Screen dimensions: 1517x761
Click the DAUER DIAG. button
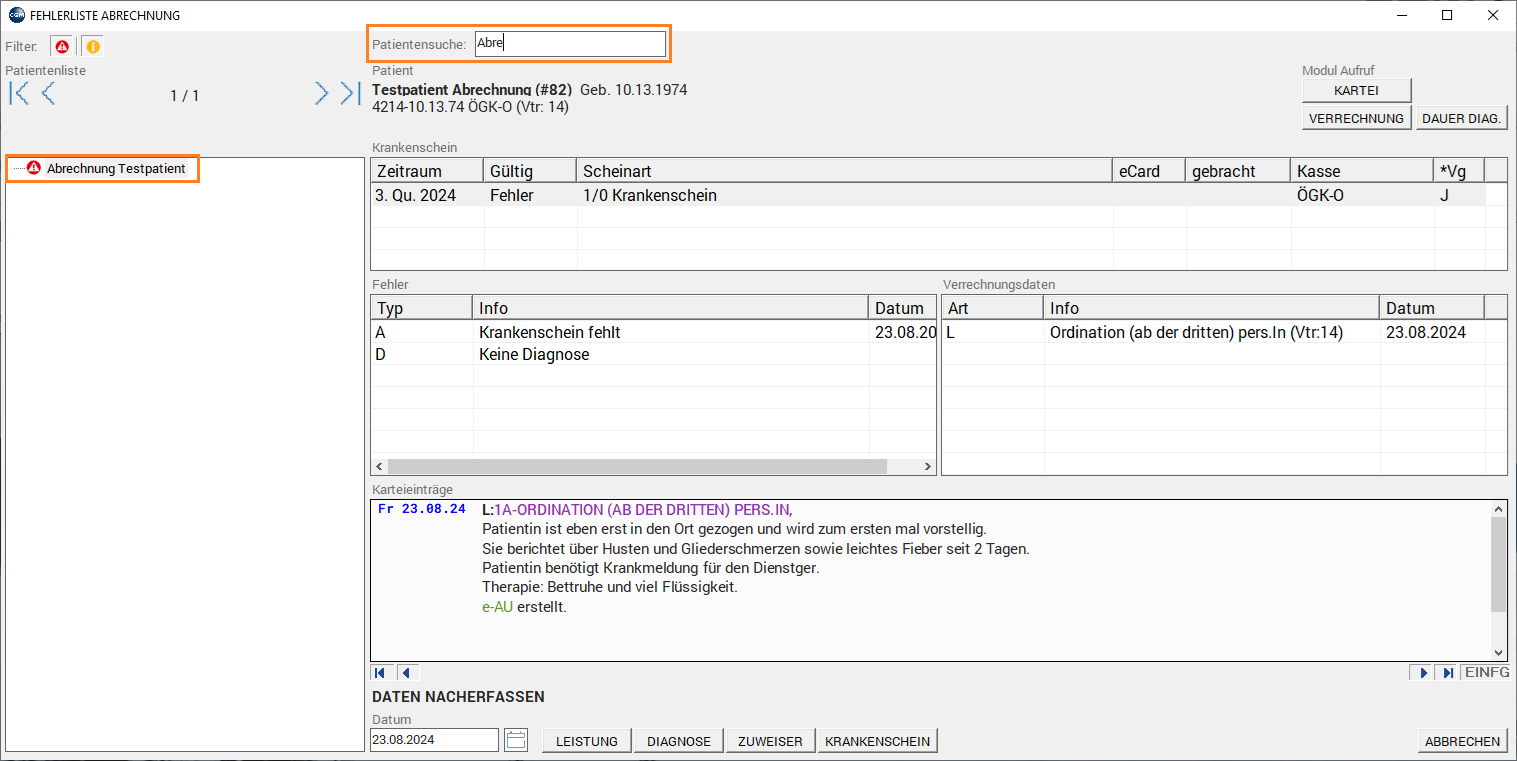1461,118
